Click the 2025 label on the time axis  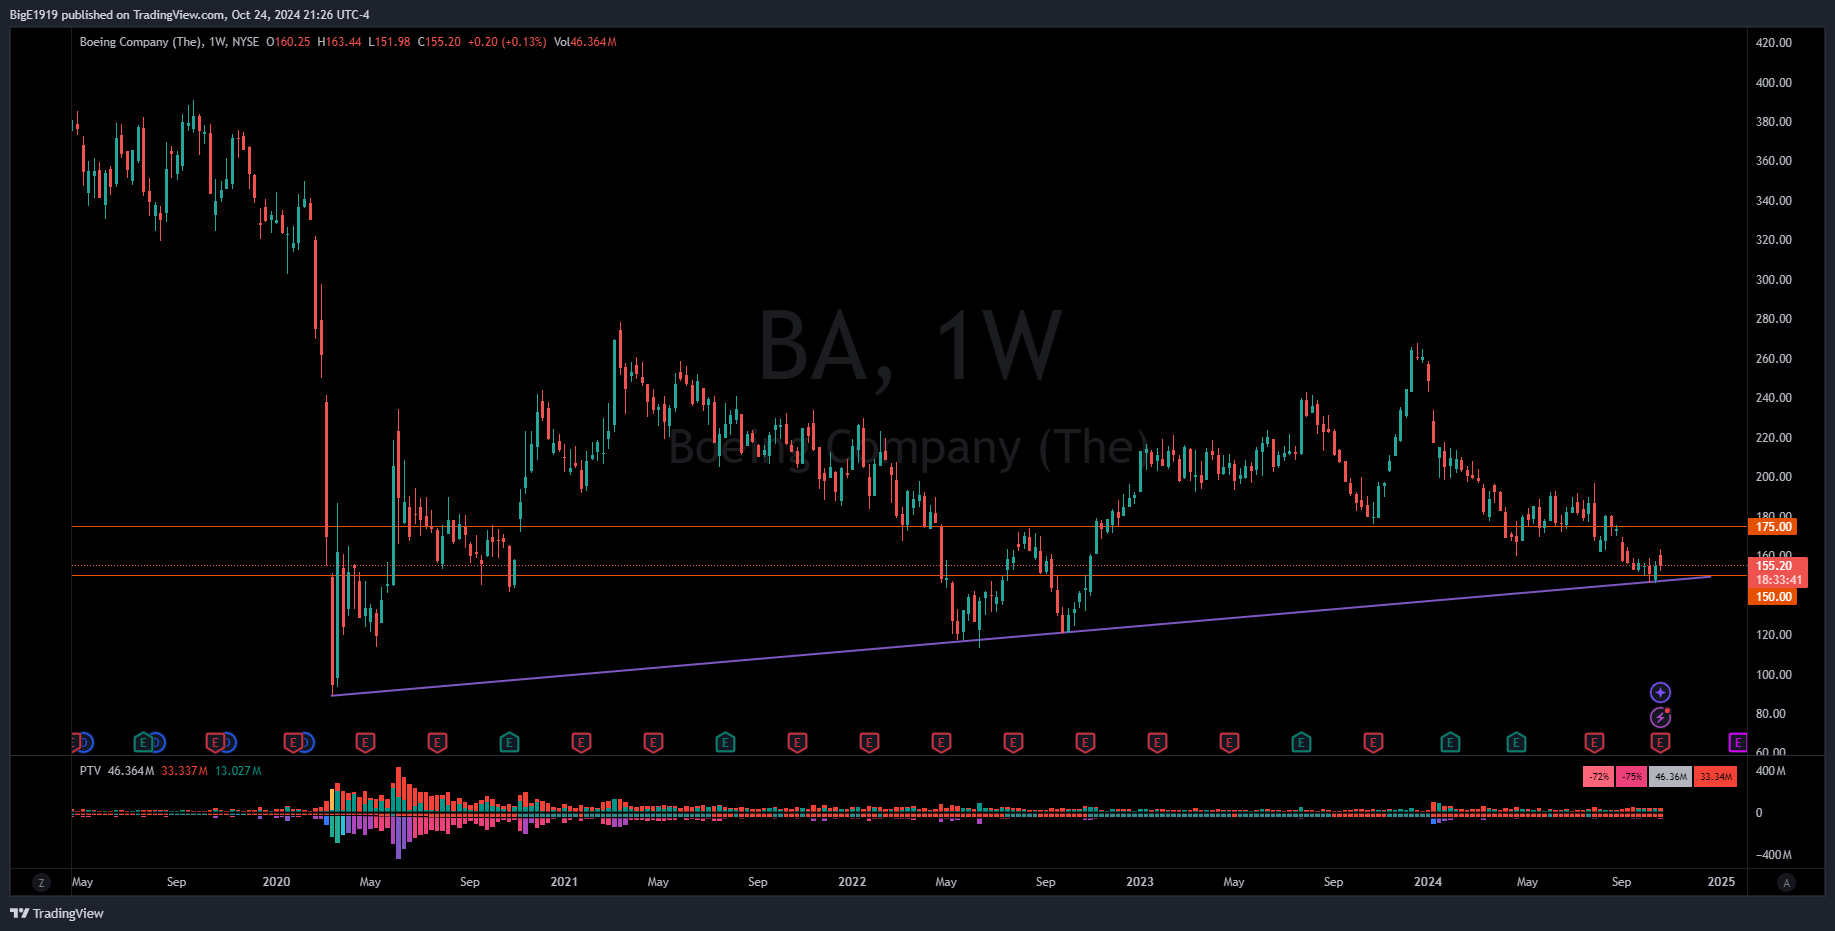coord(1721,882)
